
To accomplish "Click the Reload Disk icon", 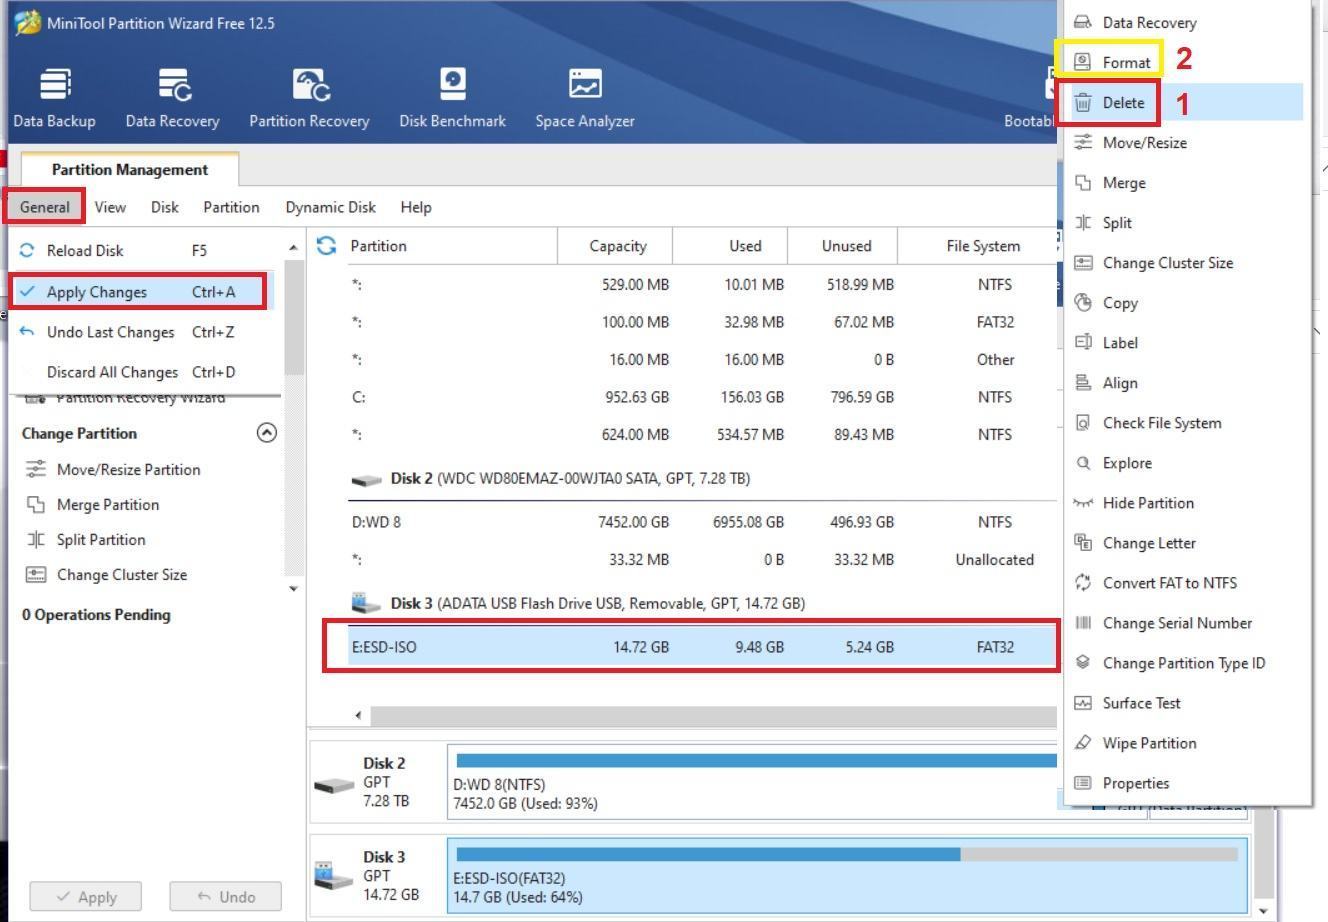I will pos(27,250).
